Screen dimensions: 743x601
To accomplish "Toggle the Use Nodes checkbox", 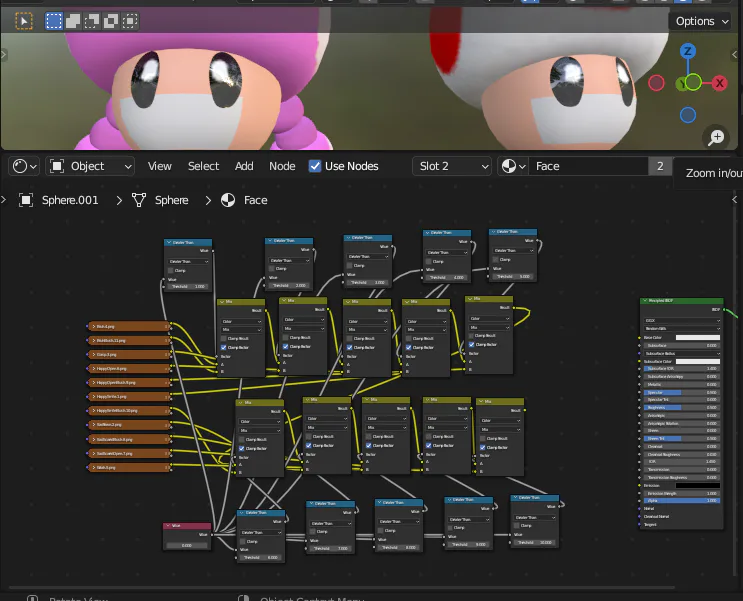I will (x=315, y=166).
